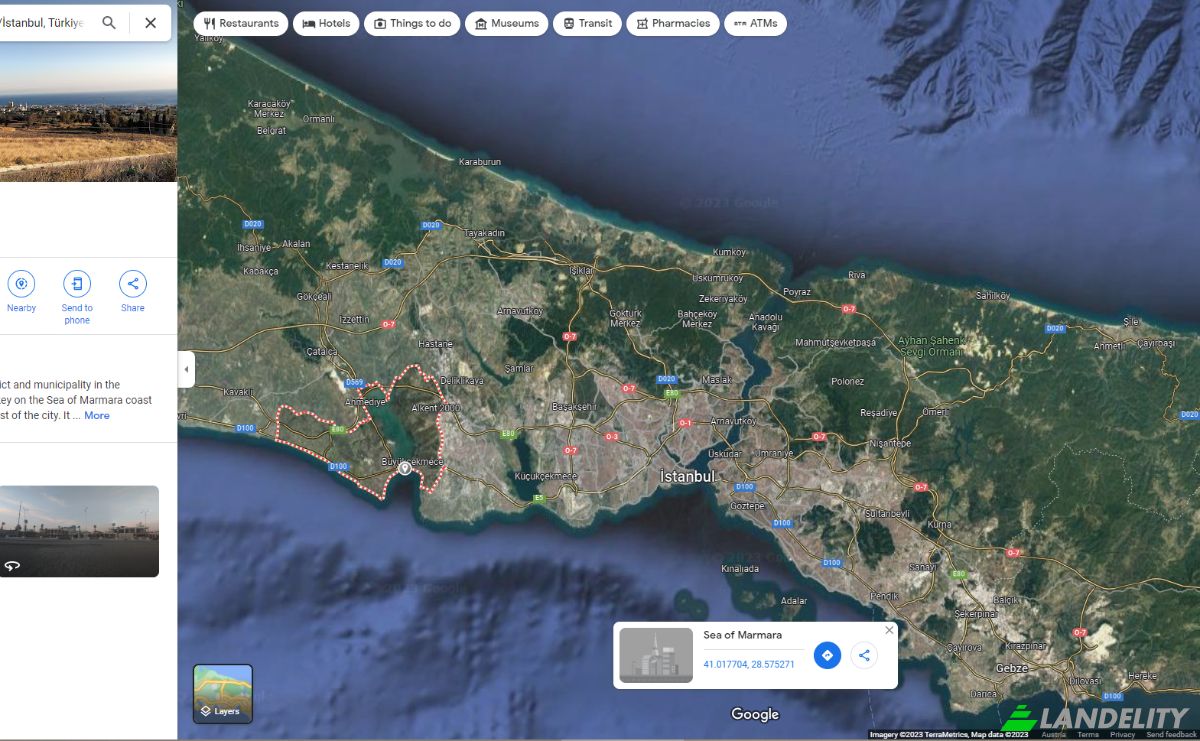Click the directions icon in Sea of Marmara card
Screen dimensions: 1200x741
pyautogui.click(x=827, y=656)
